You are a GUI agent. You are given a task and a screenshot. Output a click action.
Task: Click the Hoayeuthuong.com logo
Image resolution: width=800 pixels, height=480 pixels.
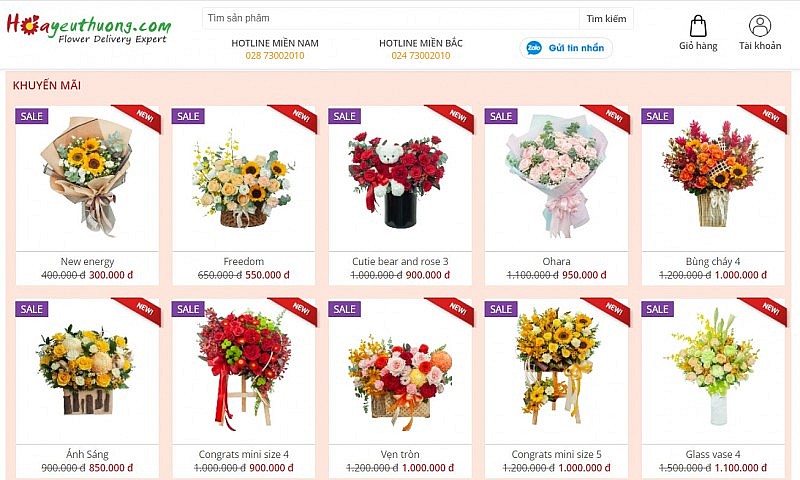[x=88, y=29]
